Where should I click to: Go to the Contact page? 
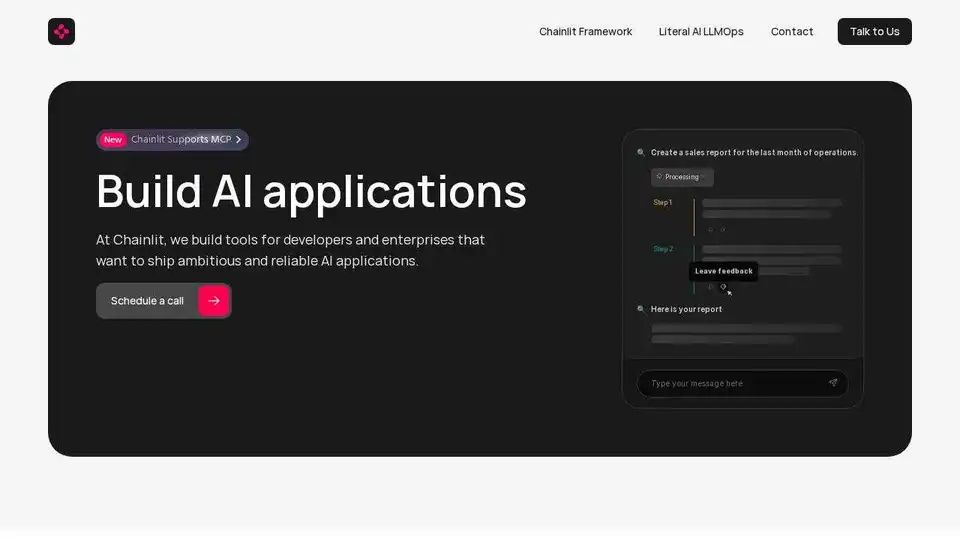click(792, 31)
